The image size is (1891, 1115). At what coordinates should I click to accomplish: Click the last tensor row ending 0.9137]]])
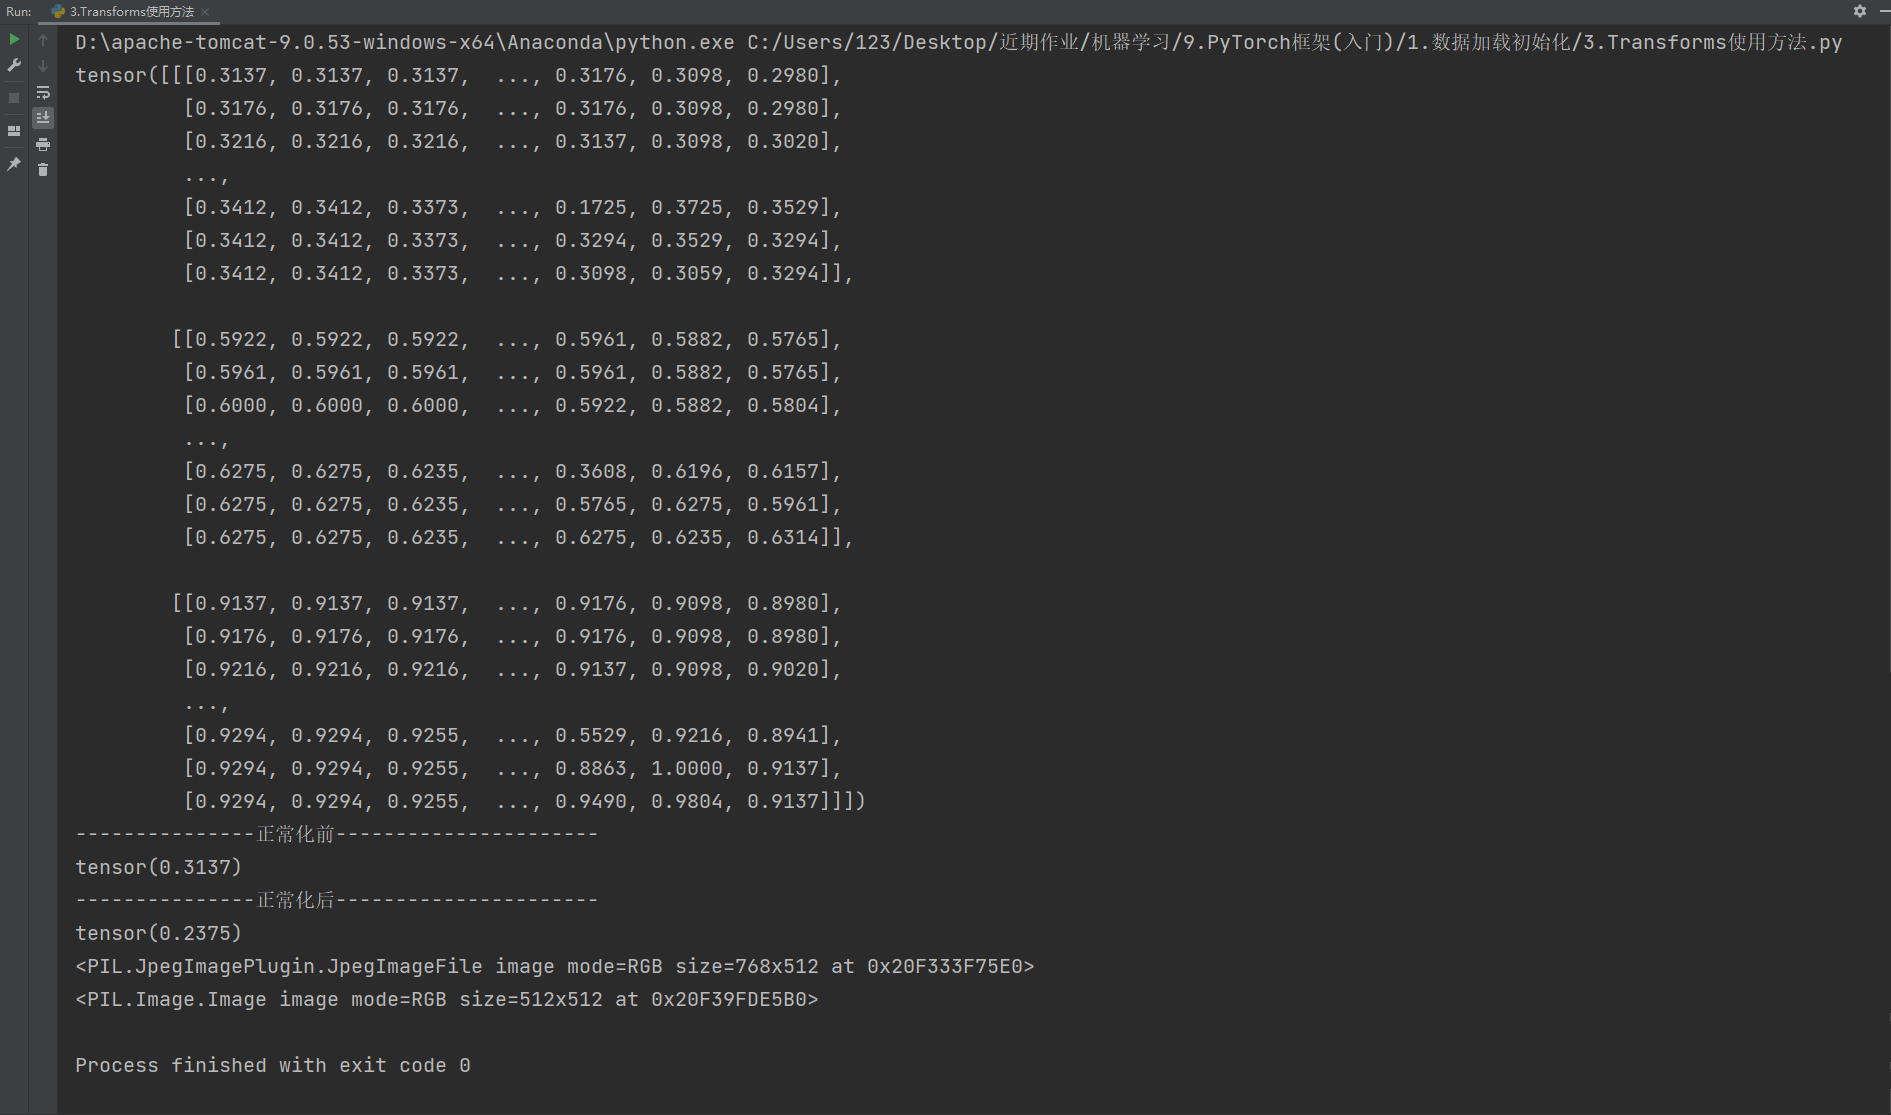pyautogui.click(x=524, y=801)
